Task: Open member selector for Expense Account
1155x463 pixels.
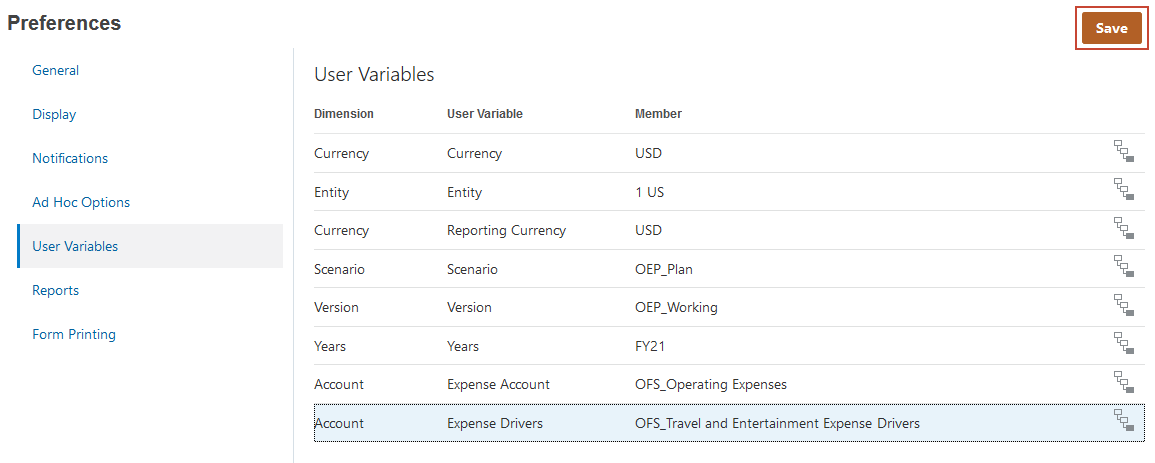Action: (1124, 383)
